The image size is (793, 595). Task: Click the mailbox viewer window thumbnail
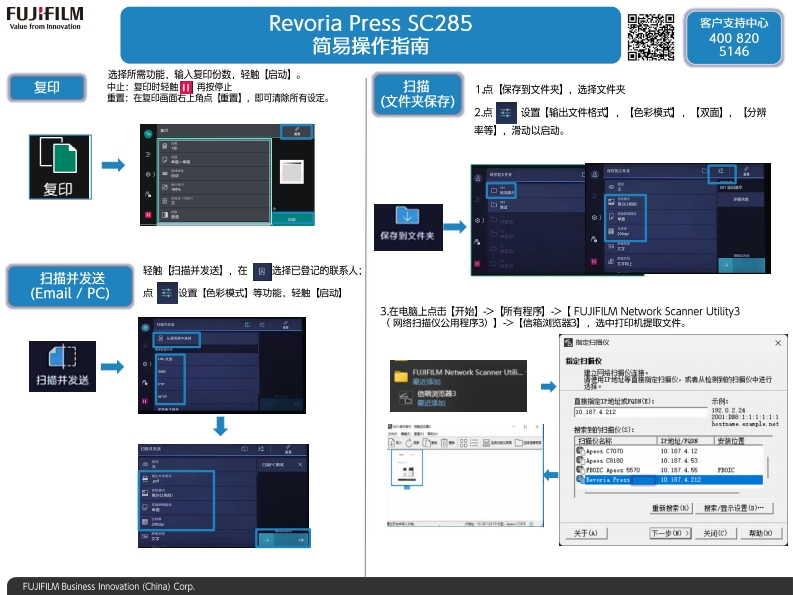click(458, 474)
